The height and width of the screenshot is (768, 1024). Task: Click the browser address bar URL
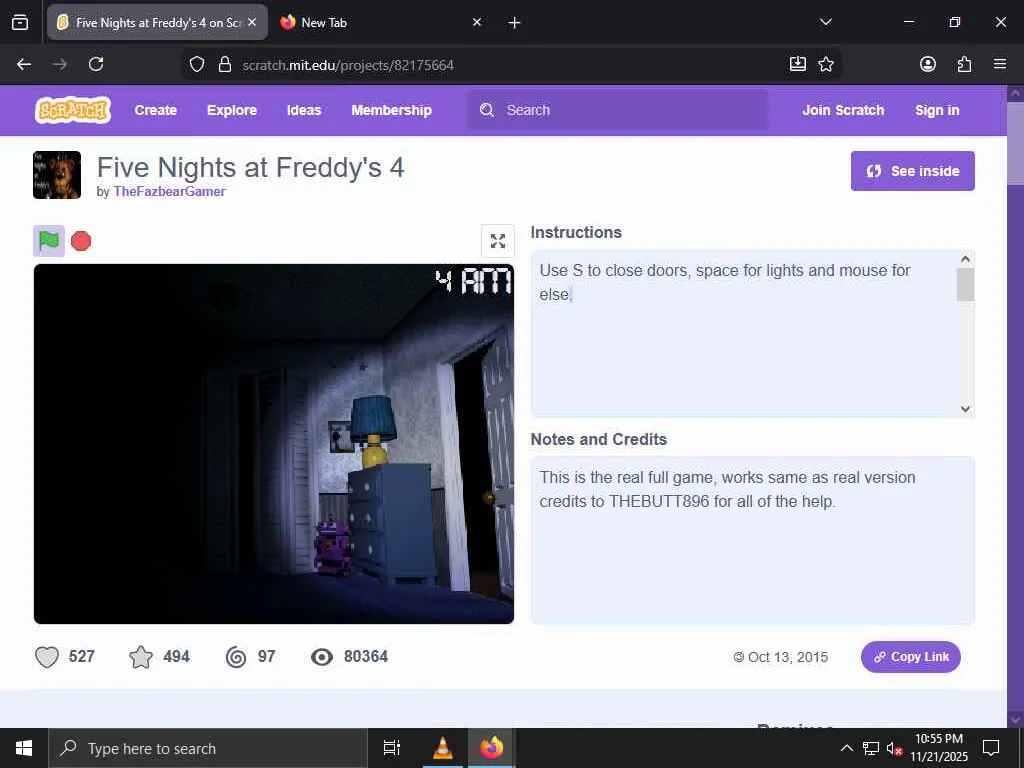(347, 65)
